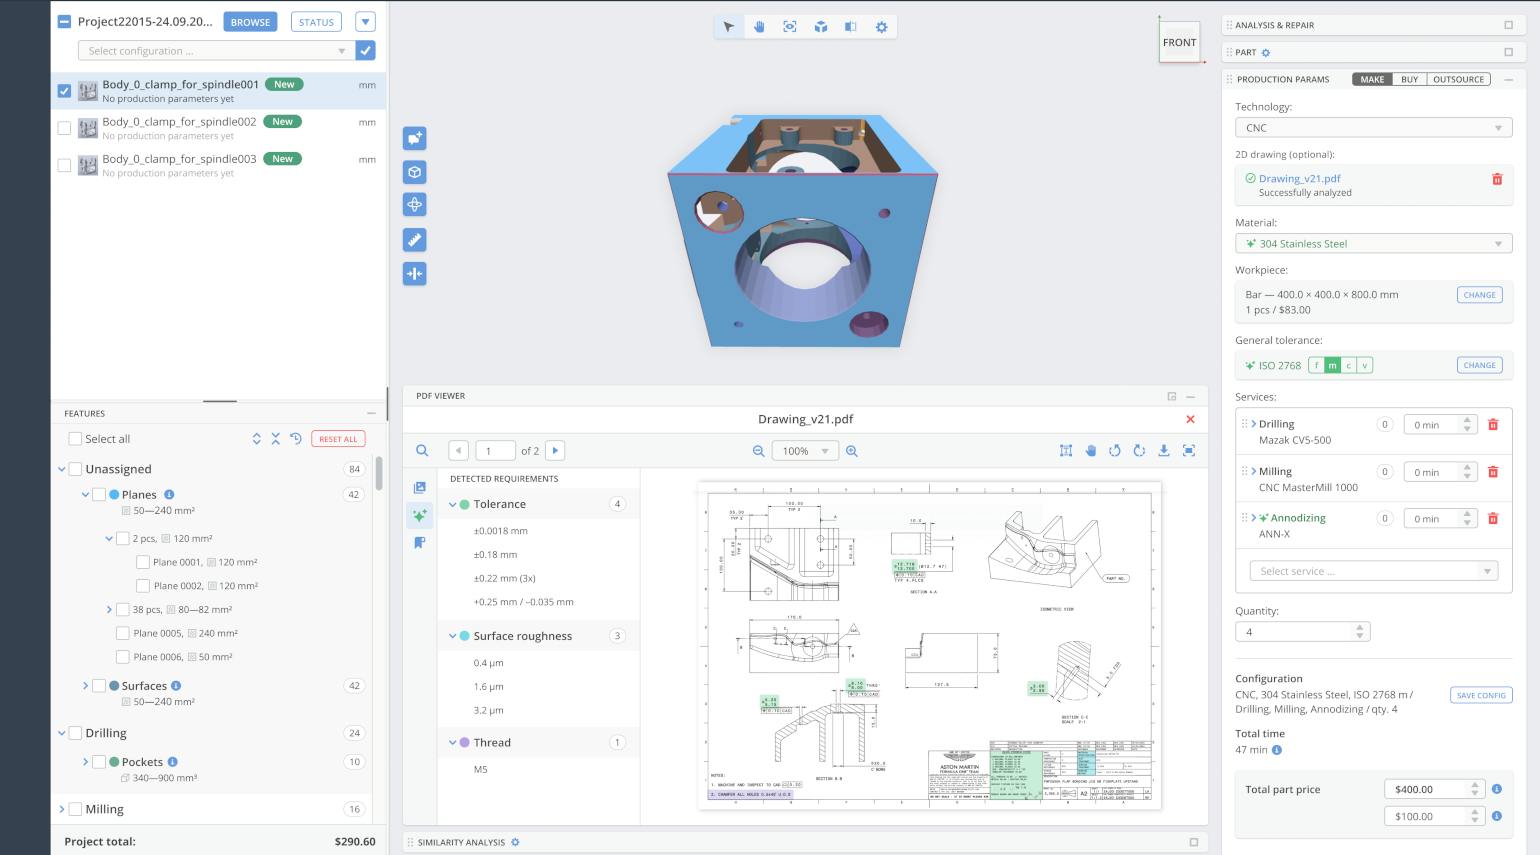Zoom in the PDF drawing
The height and width of the screenshot is (855, 1540).
[852, 451]
